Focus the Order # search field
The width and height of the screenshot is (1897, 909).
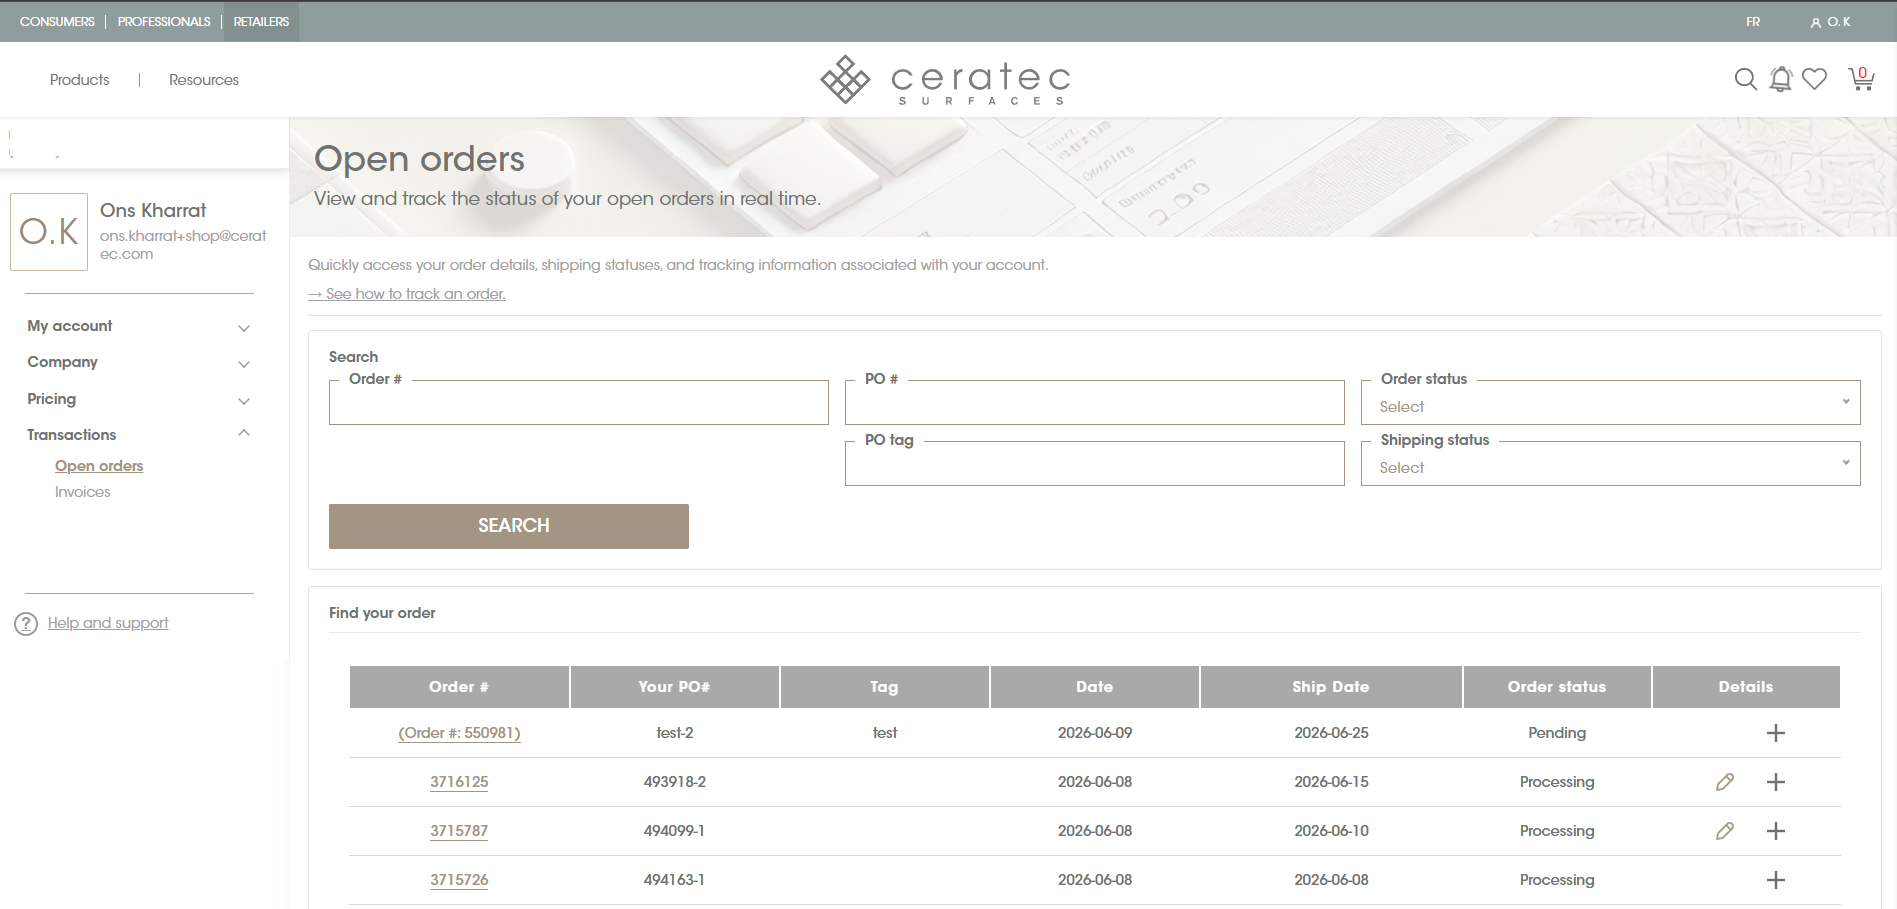(579, 403)
